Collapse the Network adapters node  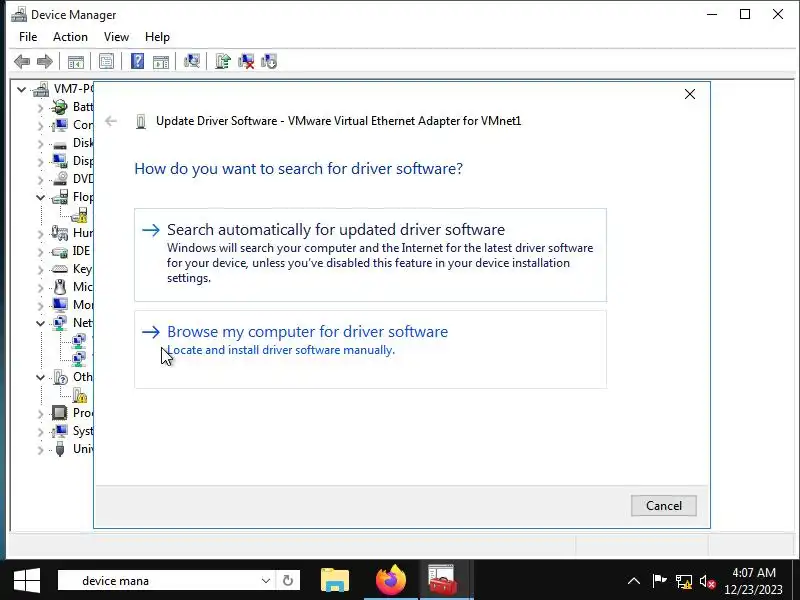pyautogui.click(x=40, y=323)
